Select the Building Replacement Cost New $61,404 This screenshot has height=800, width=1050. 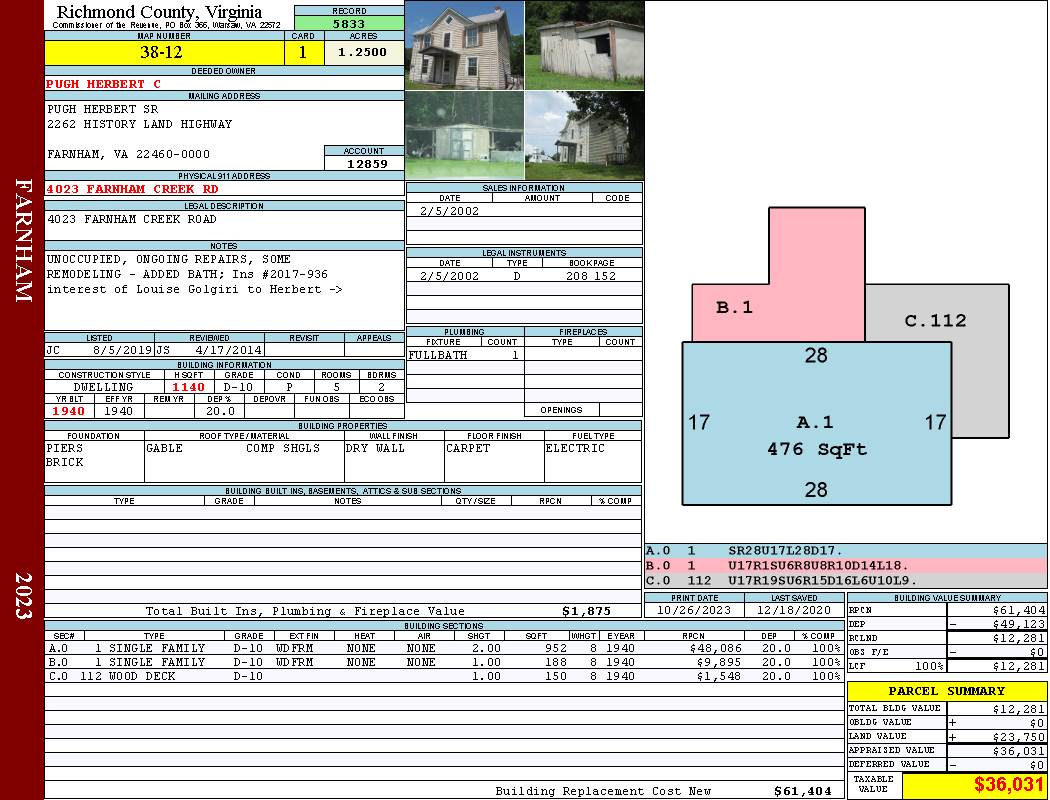[x=802, y=791]
